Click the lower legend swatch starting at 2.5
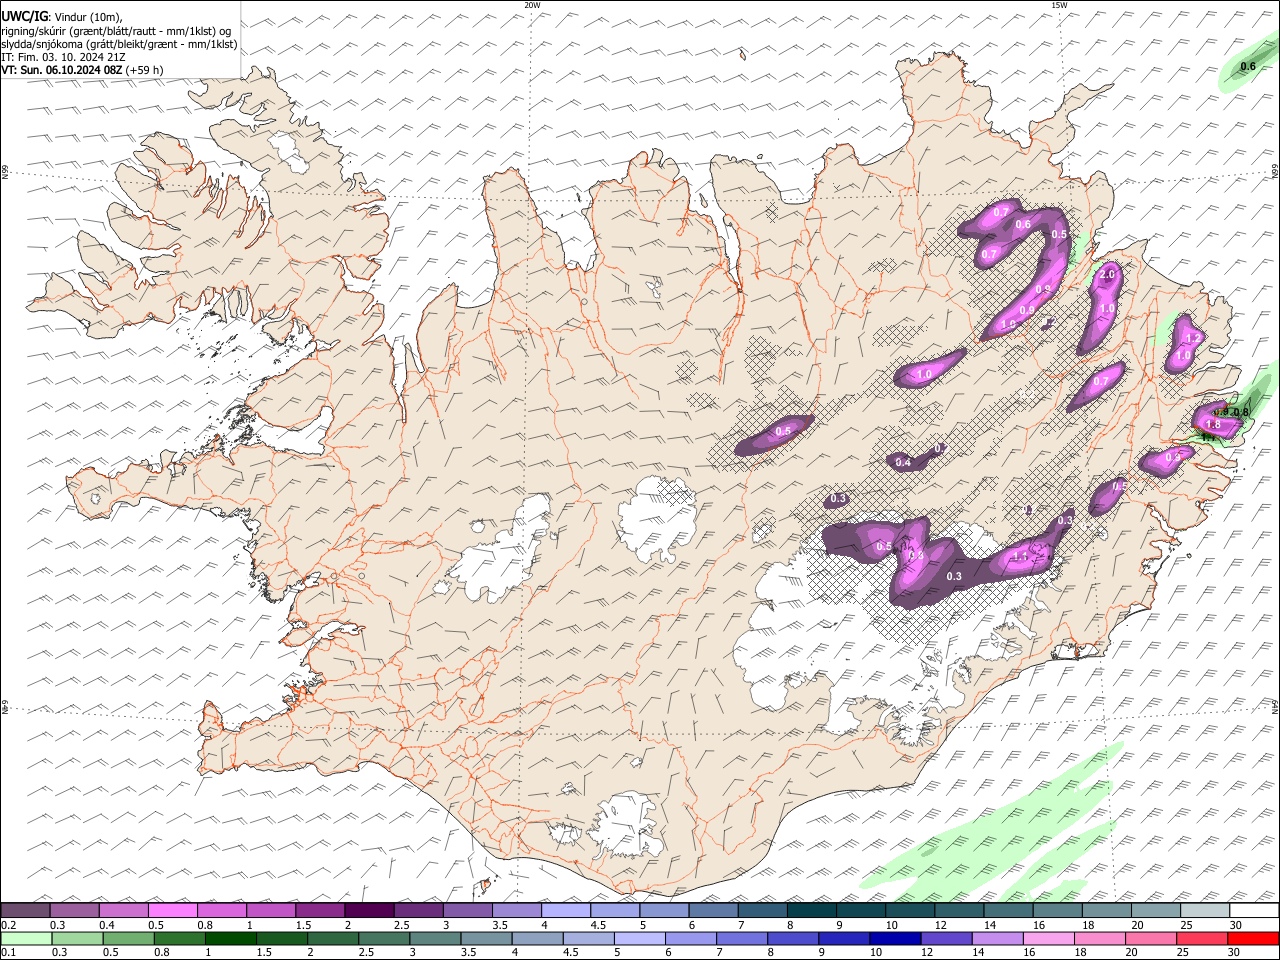Image resolution: width=1280 pixels, height=960 pixels. [384, 938]
